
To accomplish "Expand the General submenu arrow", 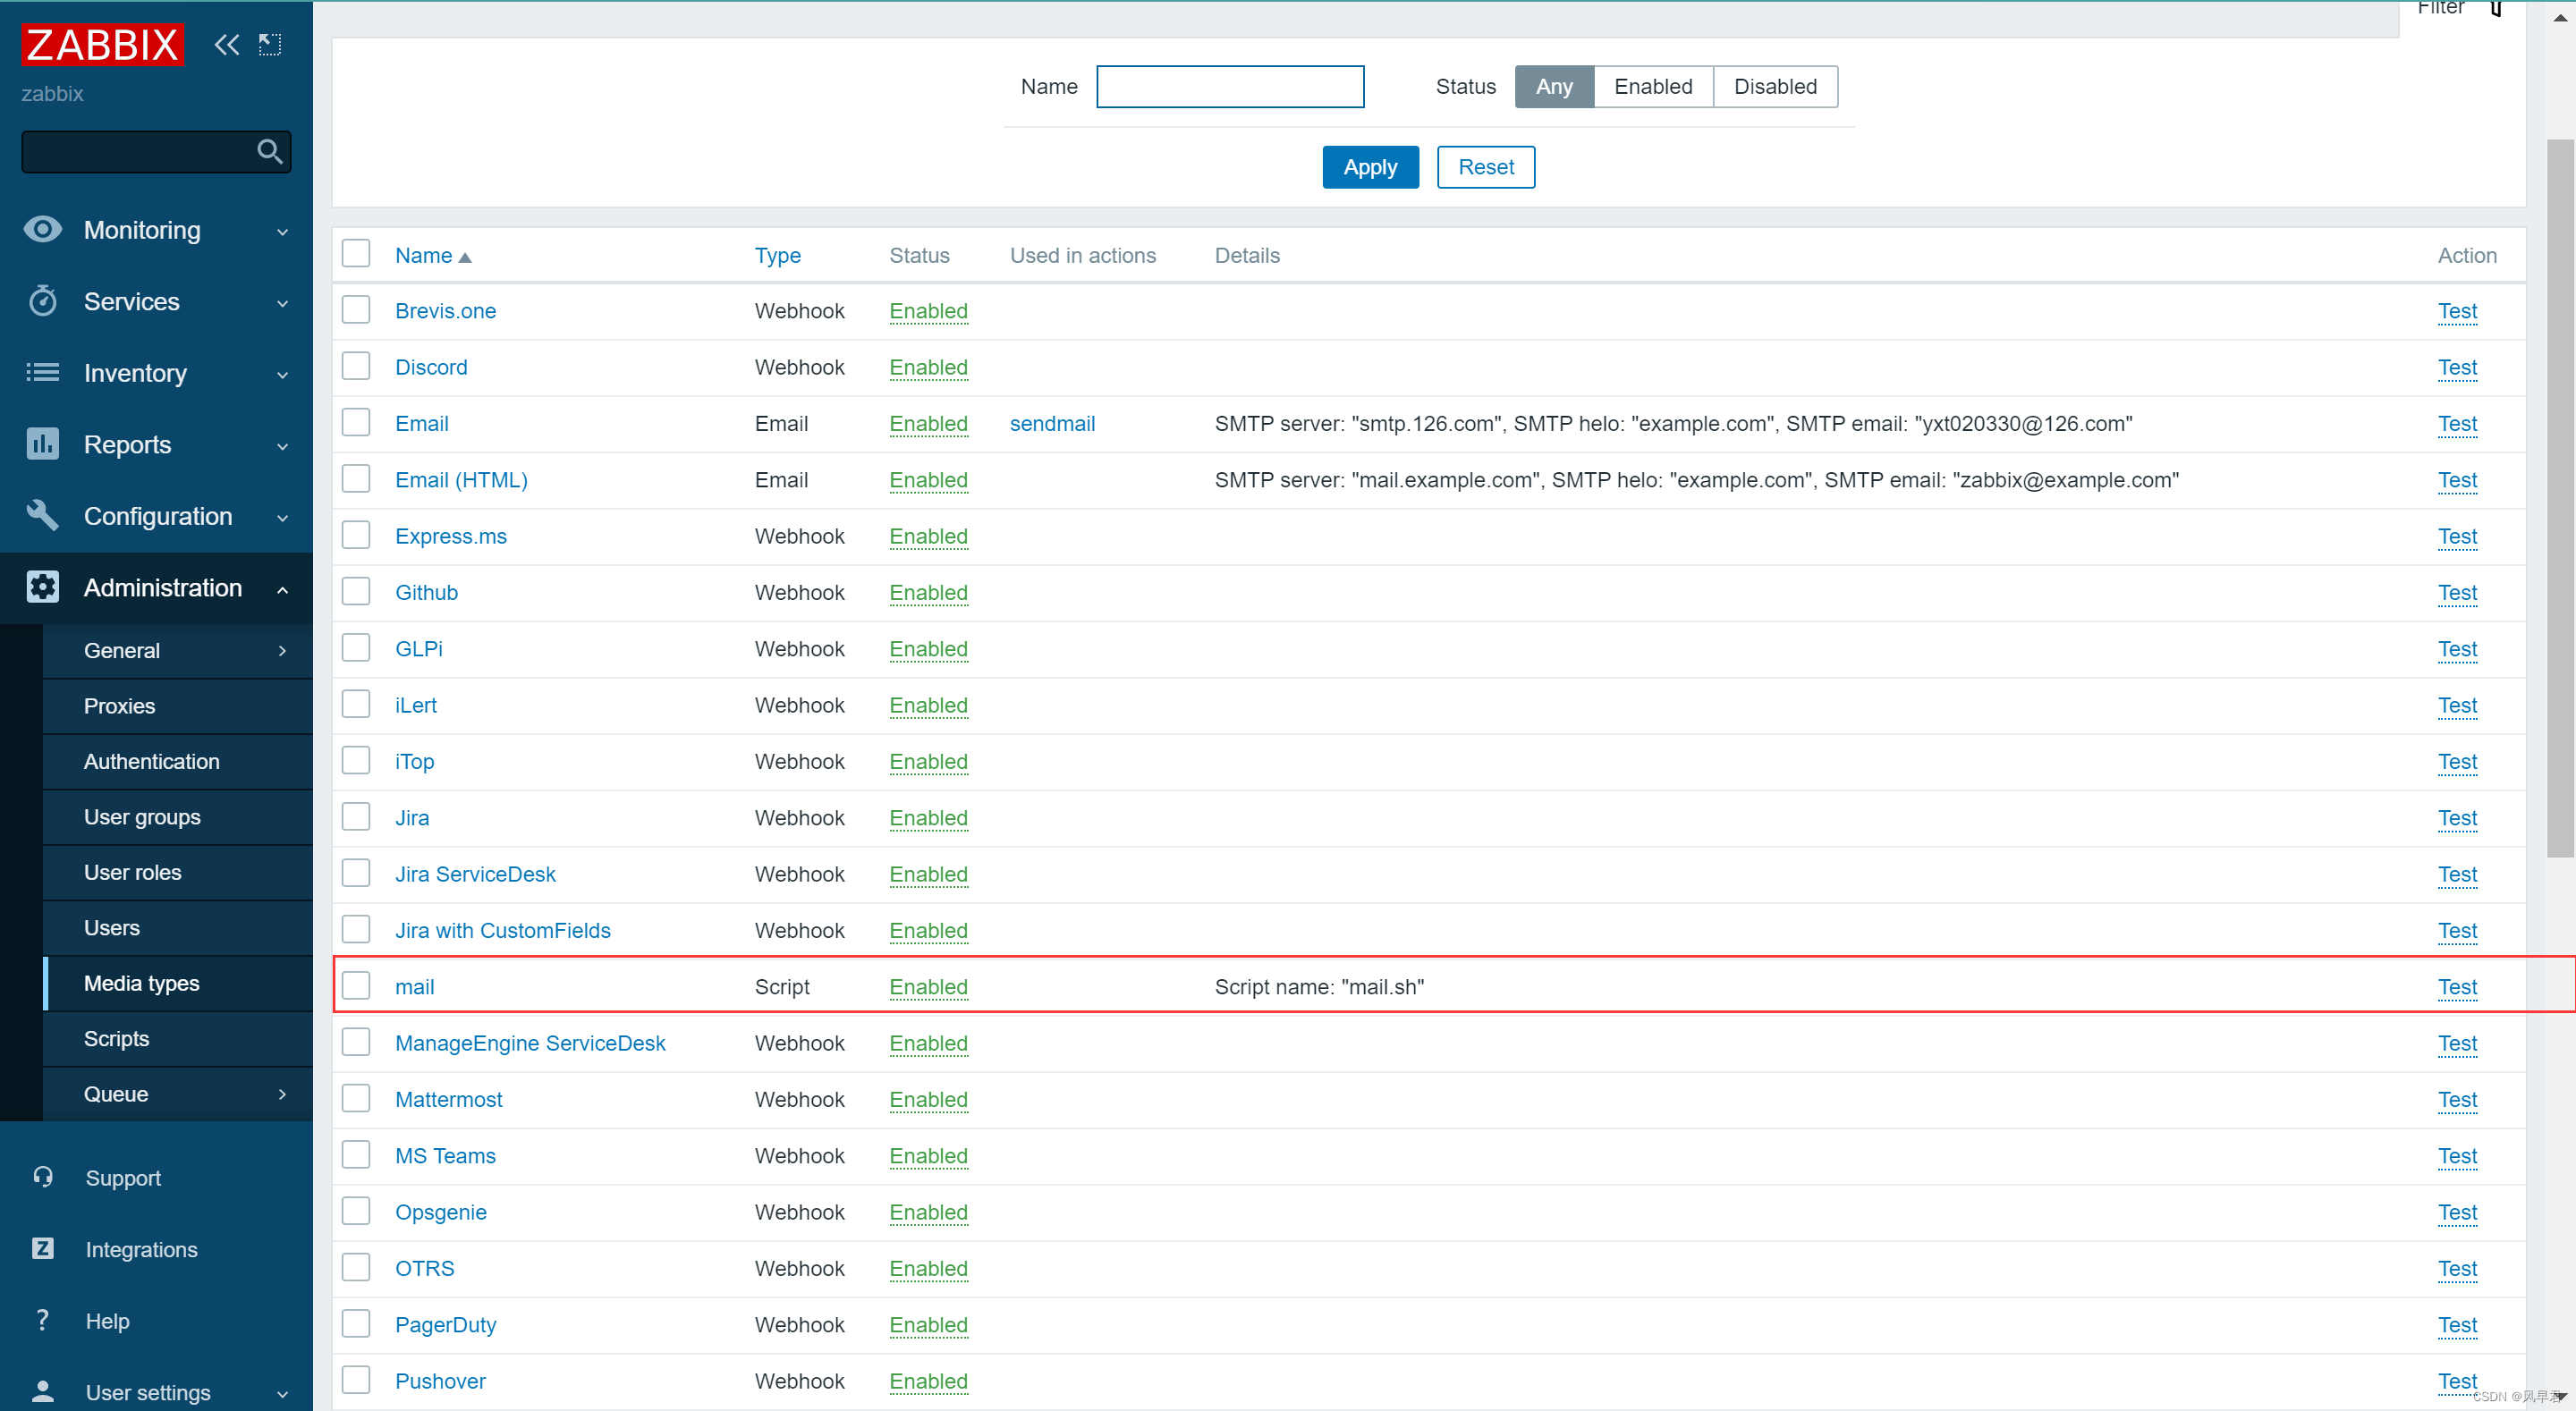I will tap(282, 651).
